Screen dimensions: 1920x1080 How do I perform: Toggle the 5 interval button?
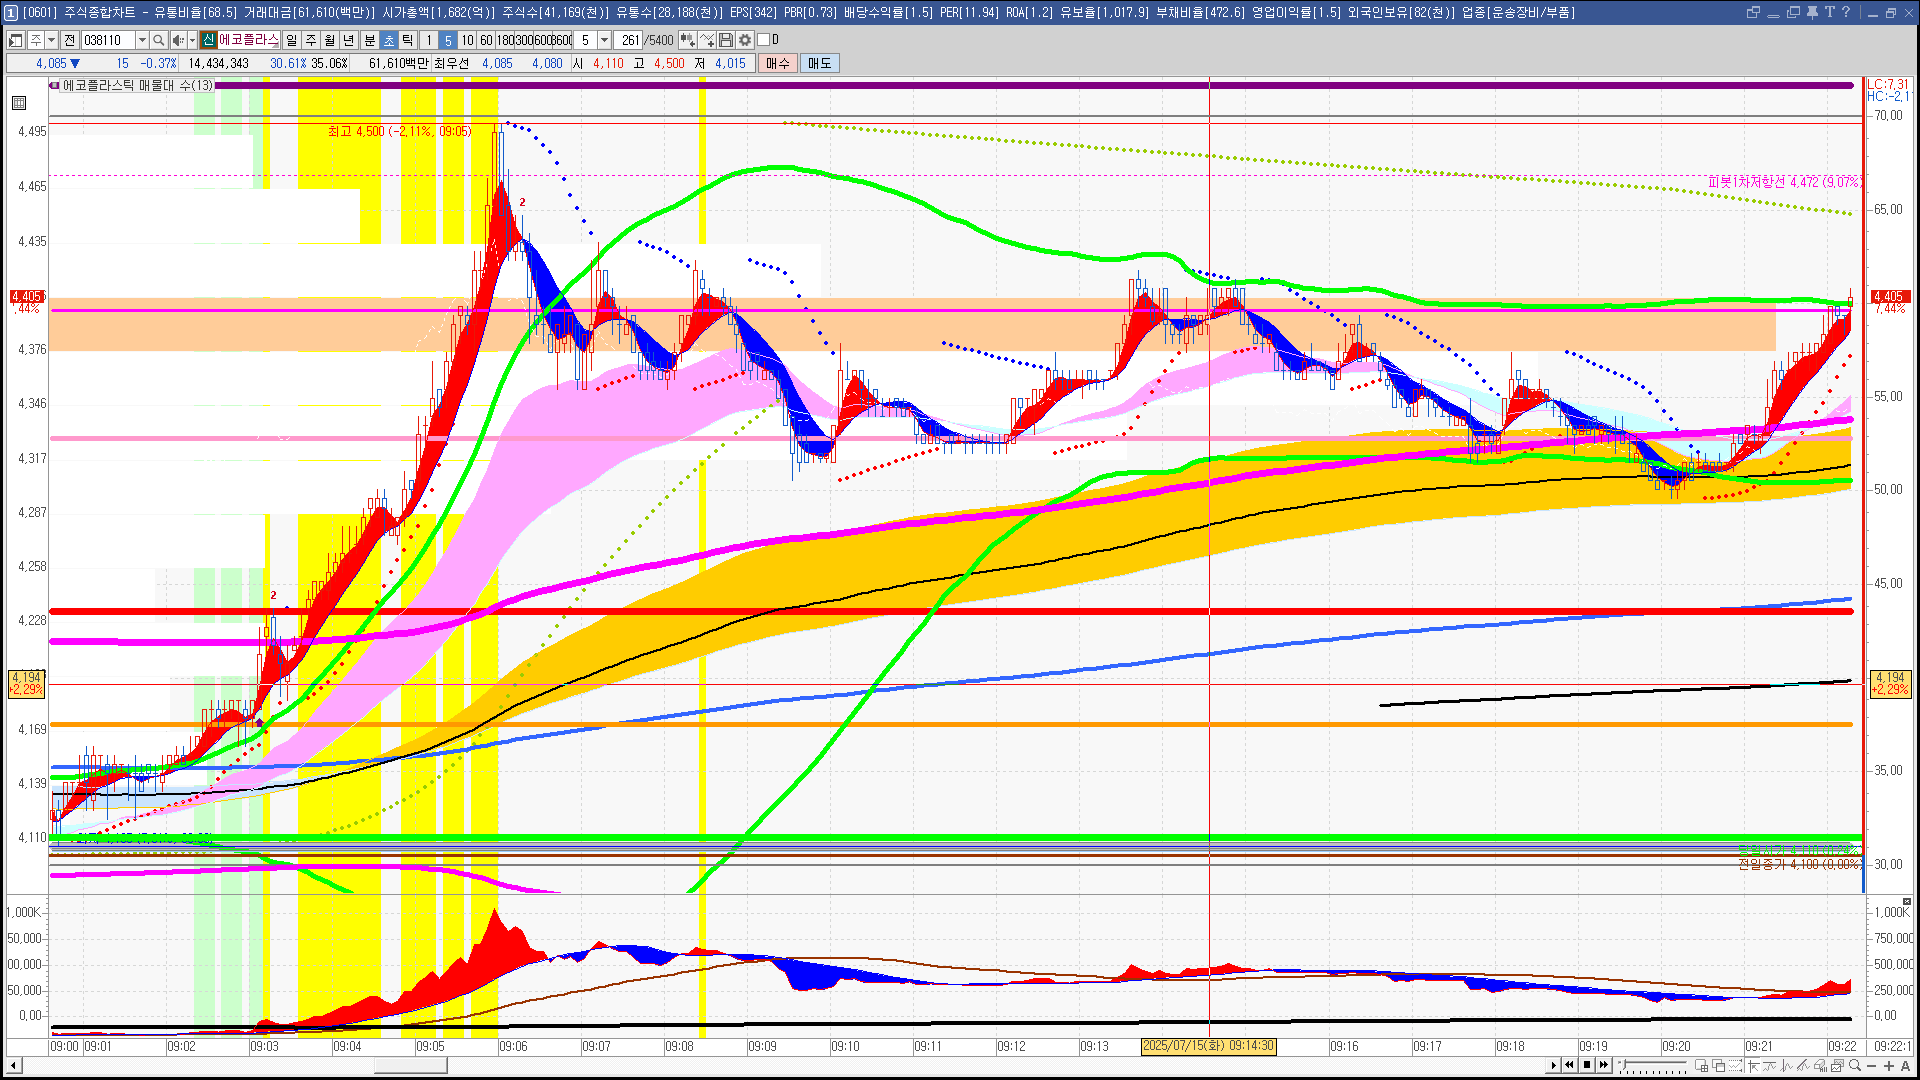(448, 40)
